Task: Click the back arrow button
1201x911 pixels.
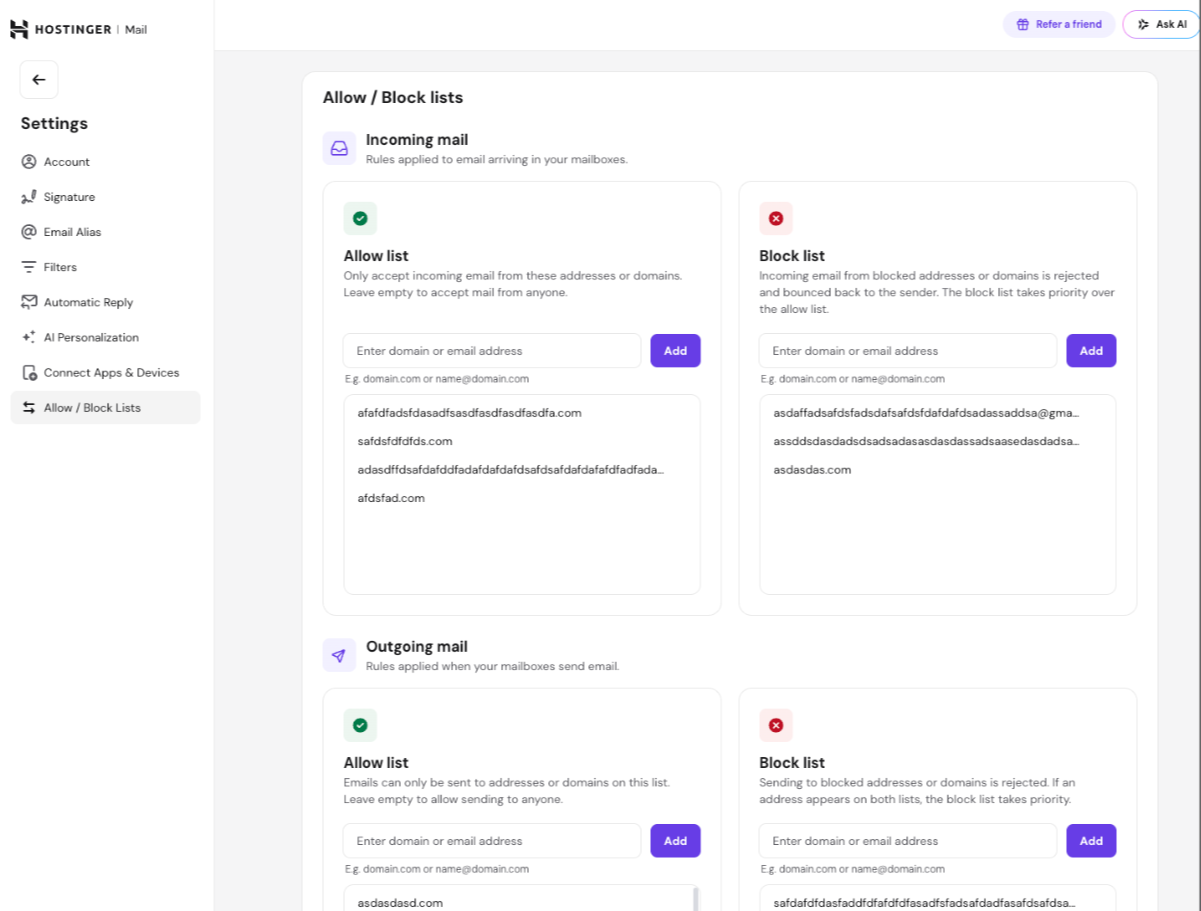Action: click(x=39, y=80)
